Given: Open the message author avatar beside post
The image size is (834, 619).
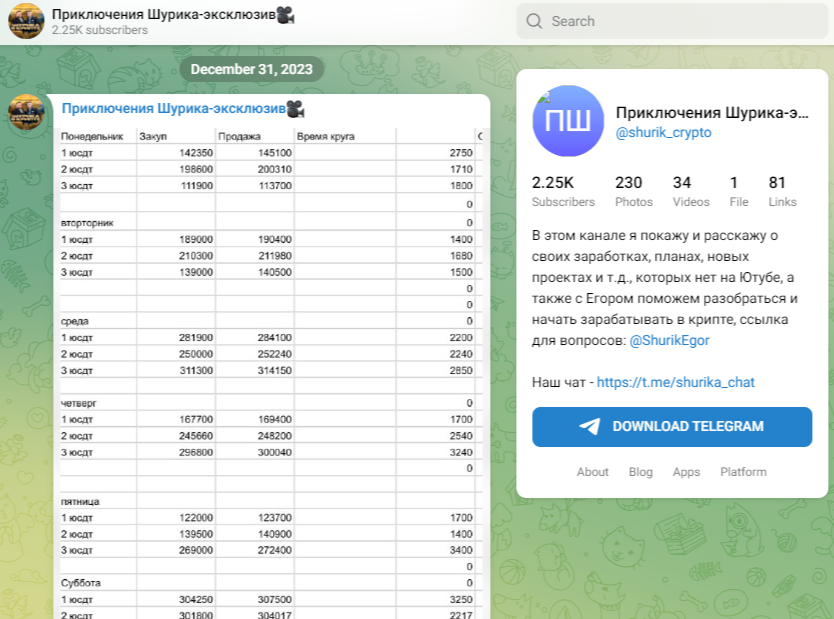Looking at the screenshot, I should (x=26, y=112).
